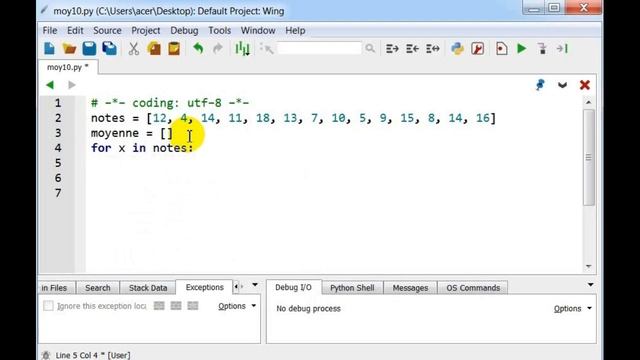Cut selection using the scissors icon

(133, 49)
